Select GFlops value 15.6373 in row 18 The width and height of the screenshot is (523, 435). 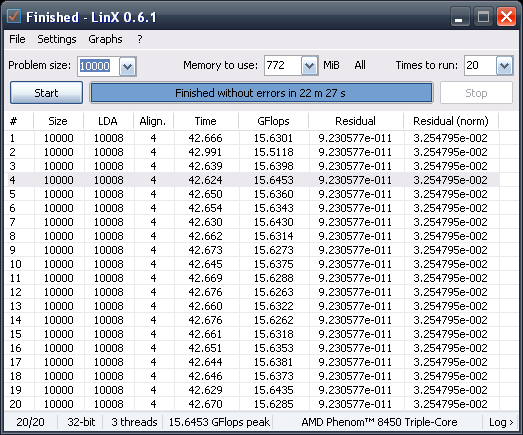tap(274, 376)
